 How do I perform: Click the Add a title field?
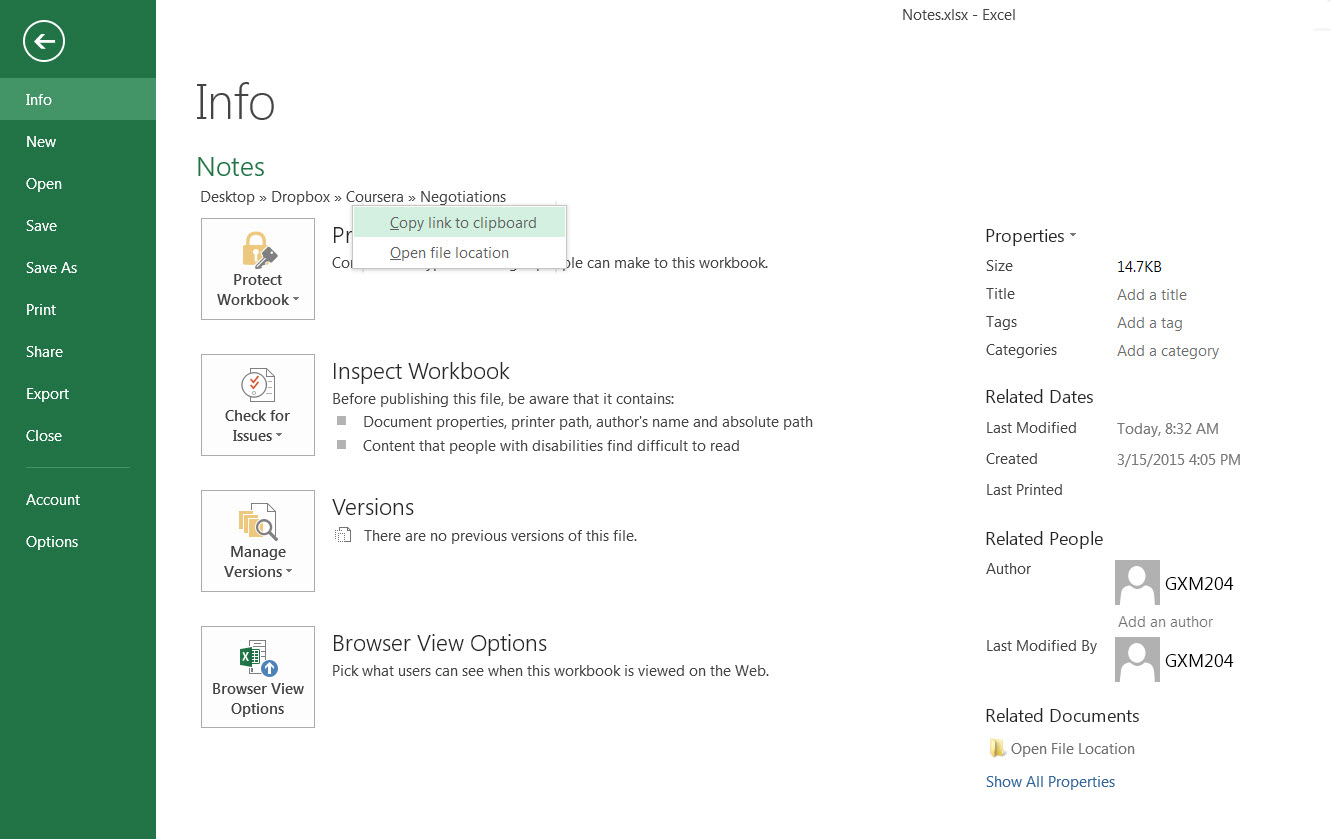tap(1151, 295)
